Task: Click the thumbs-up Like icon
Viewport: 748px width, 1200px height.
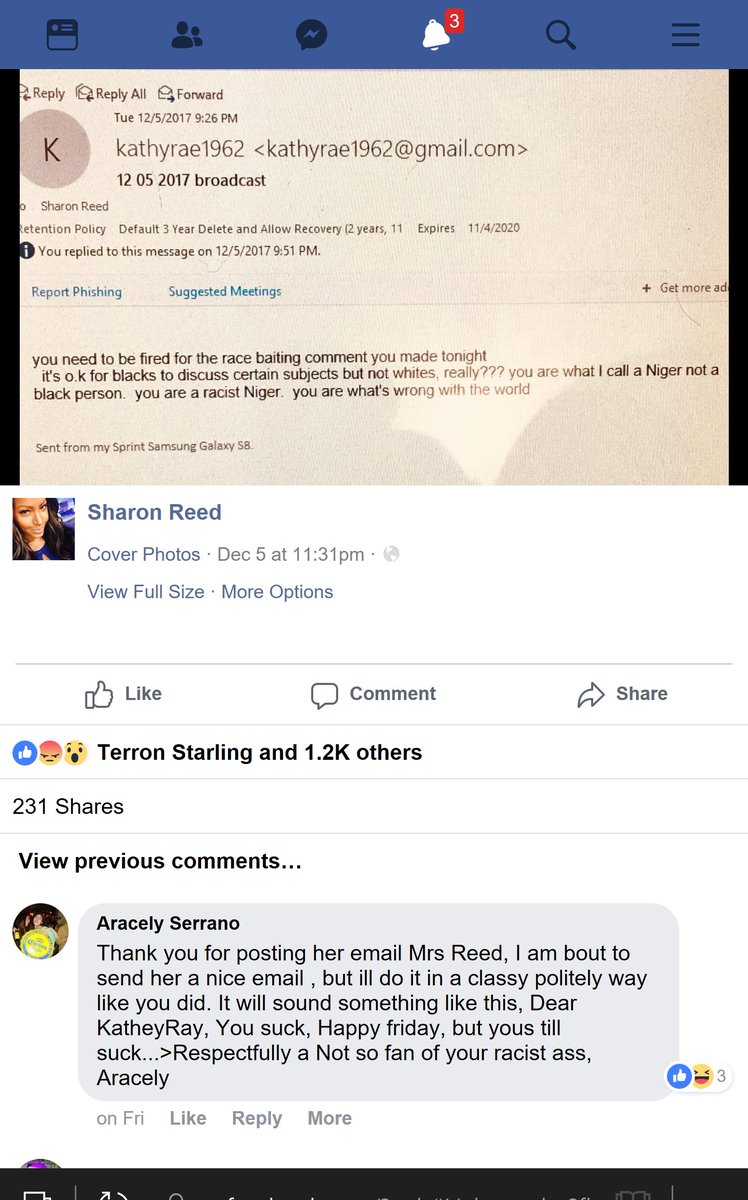Action: (99, 694)
